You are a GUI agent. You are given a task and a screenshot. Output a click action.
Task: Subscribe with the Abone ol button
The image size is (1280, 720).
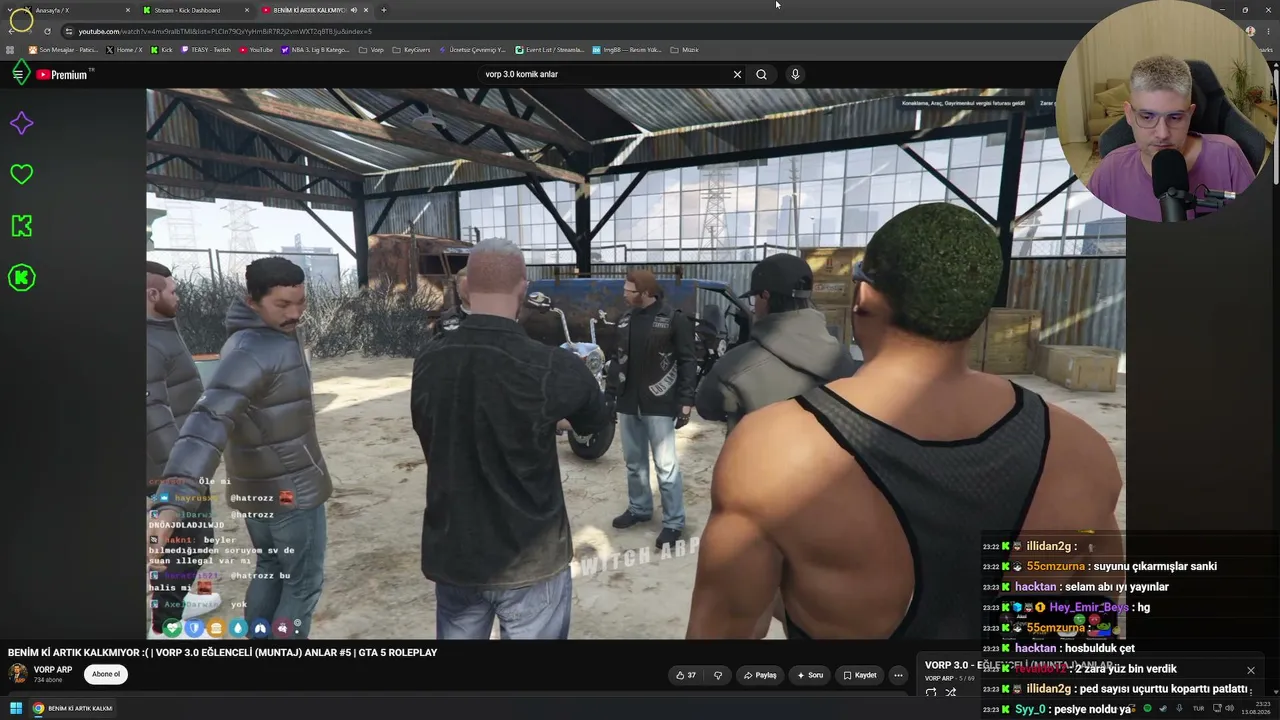click(106, 674)
